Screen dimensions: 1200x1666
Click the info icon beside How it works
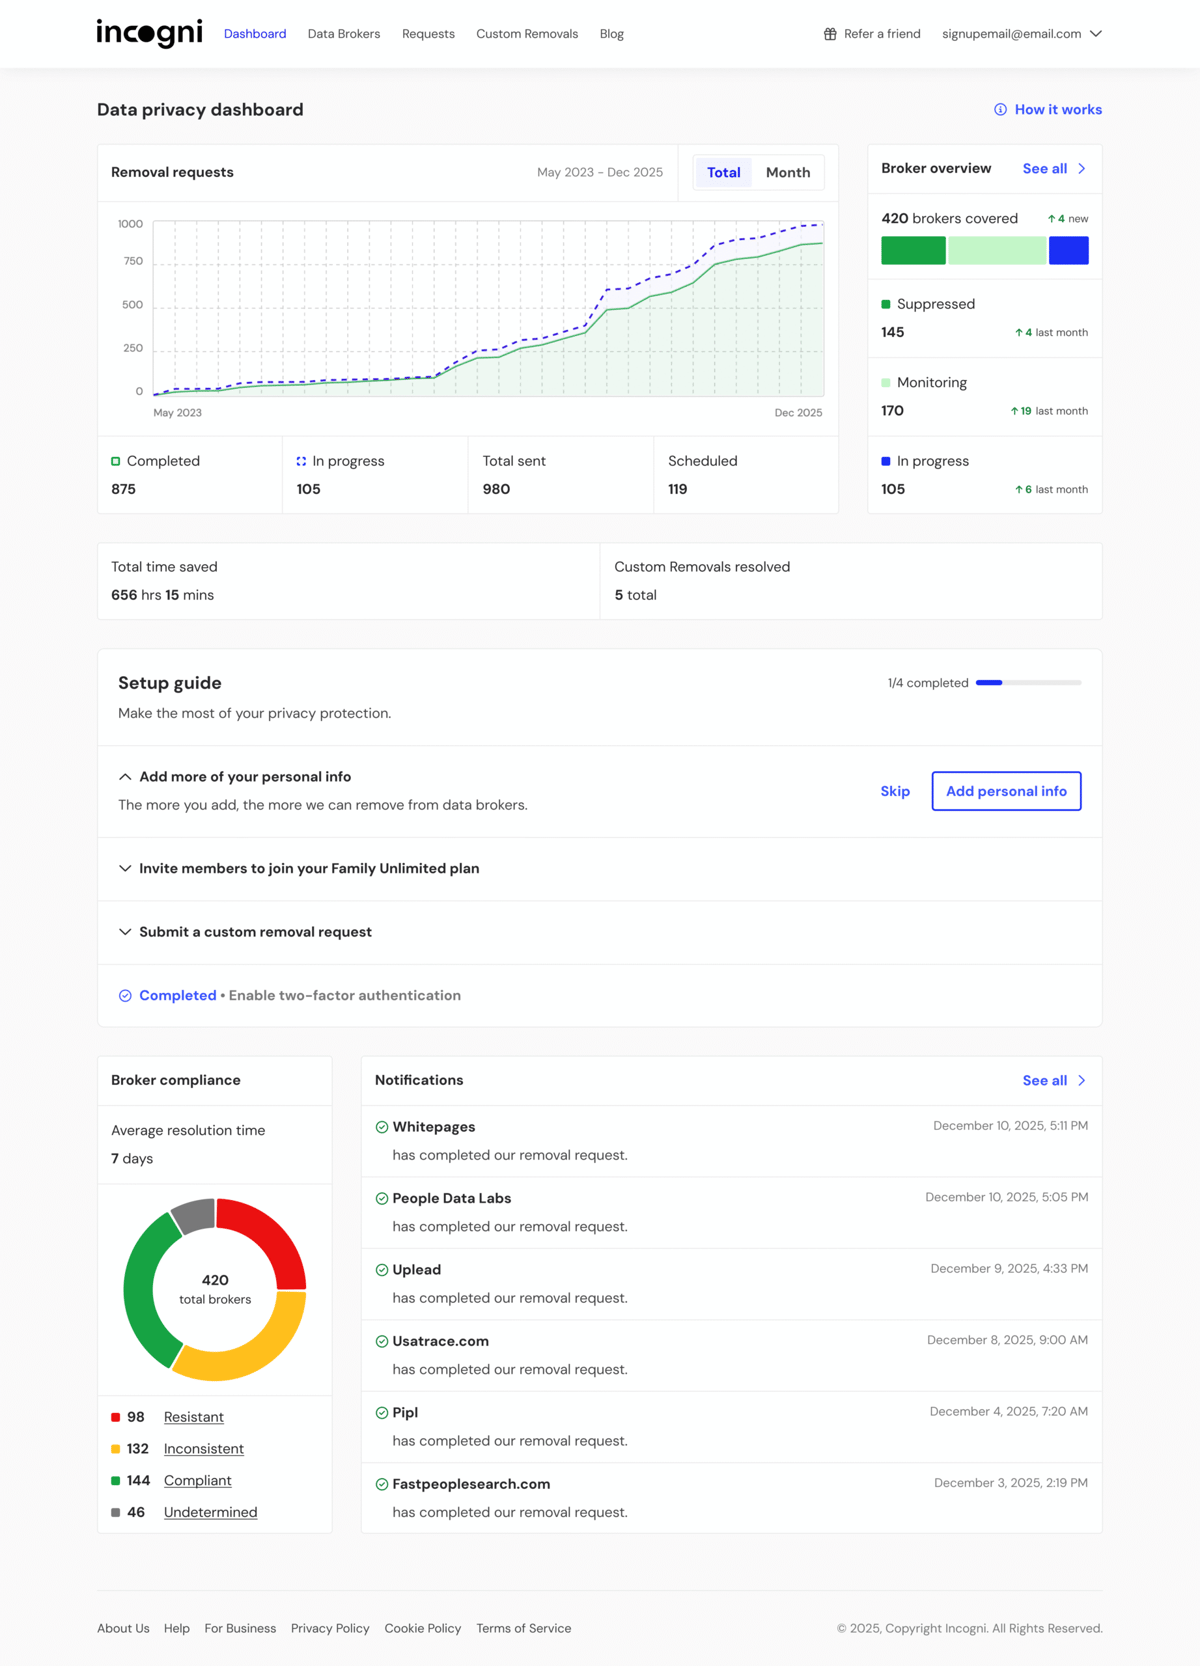coord(1000,110)
